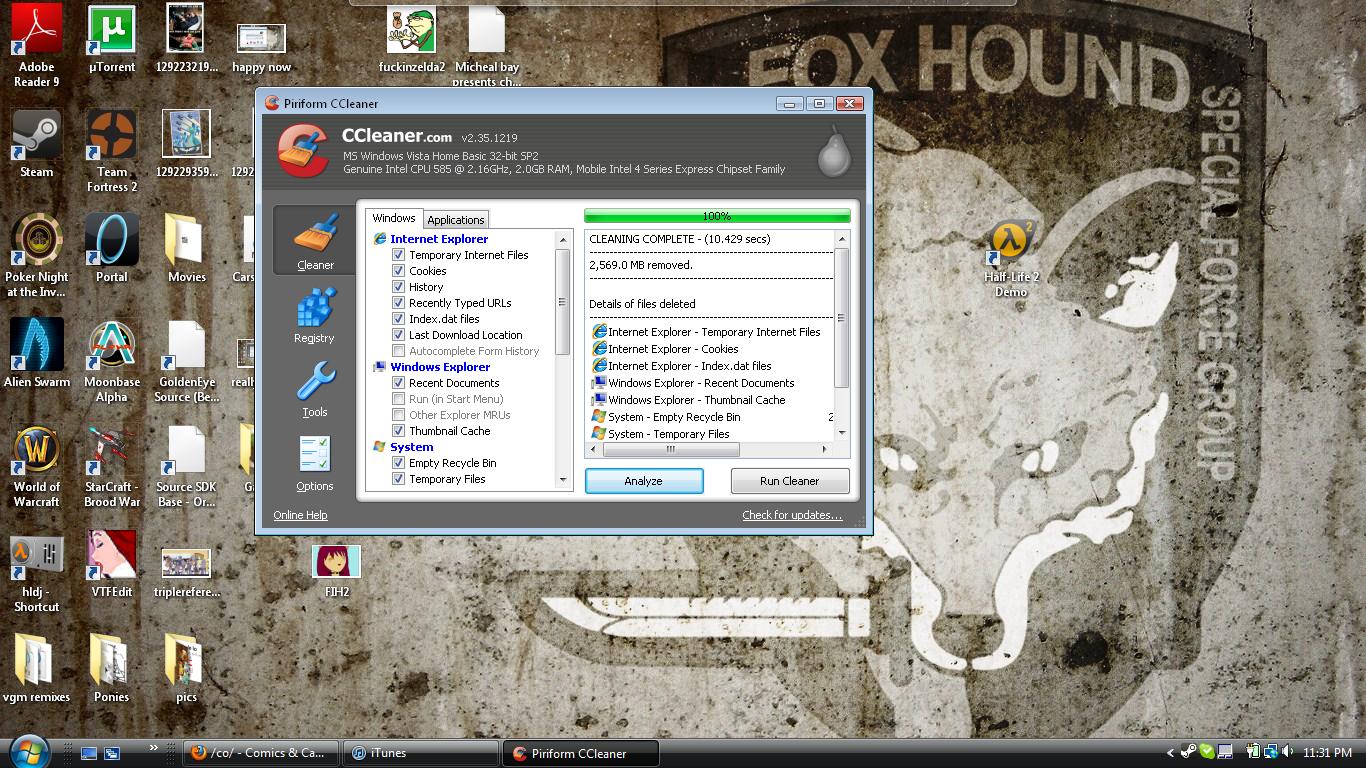The height and width of the screenshot is (768, 1366).
Task: Click the Run Cleaner button
Action: click(x=789, y=481)
